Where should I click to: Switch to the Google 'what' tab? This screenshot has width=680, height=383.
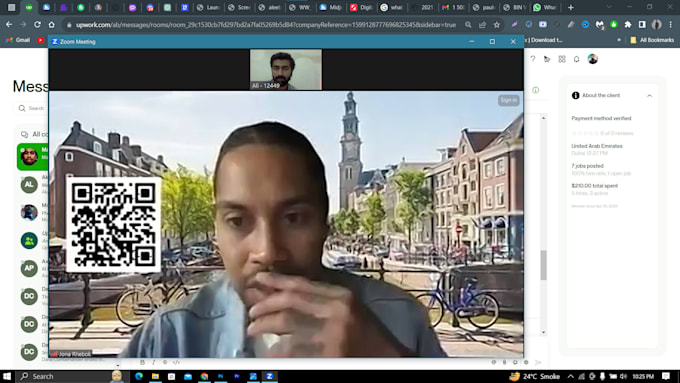coord(391,7)
